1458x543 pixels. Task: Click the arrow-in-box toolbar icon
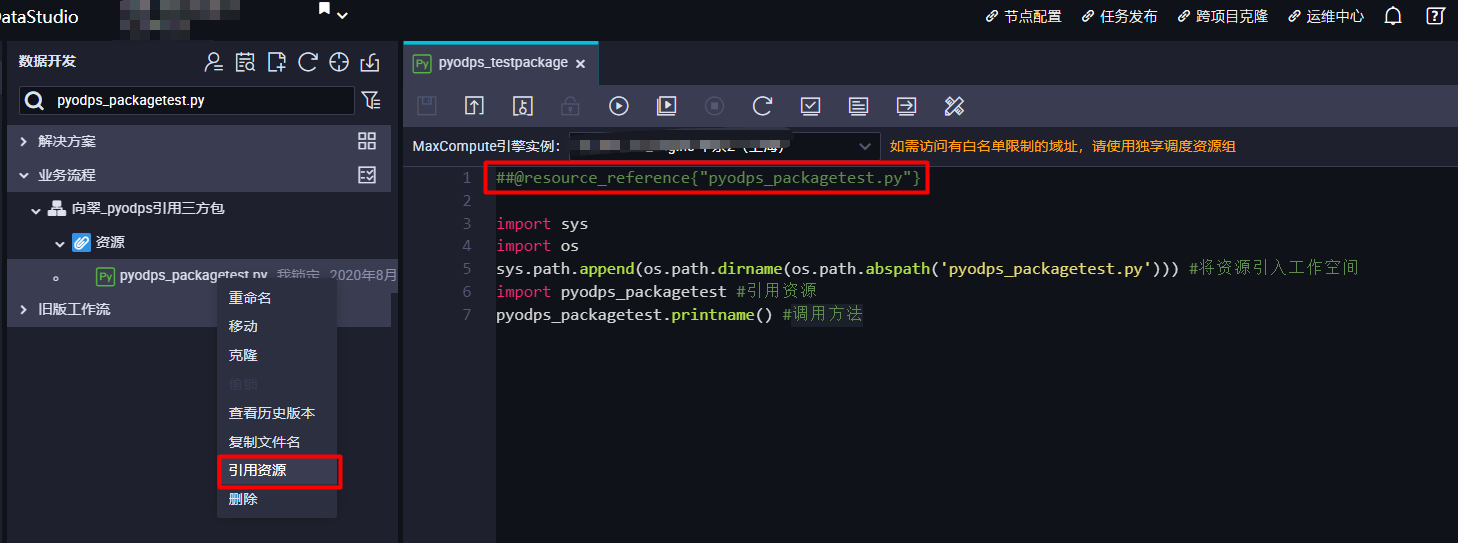coord(906,106)
